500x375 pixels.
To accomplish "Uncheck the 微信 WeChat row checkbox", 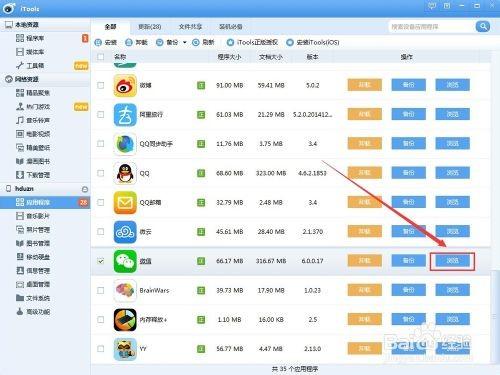I will click(x=100, y=261).
